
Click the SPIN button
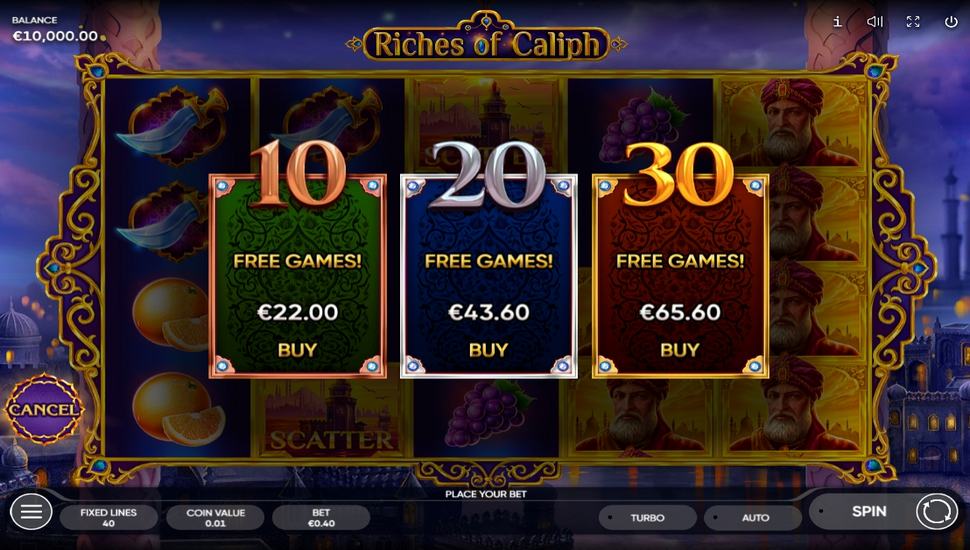pos(869,511)
